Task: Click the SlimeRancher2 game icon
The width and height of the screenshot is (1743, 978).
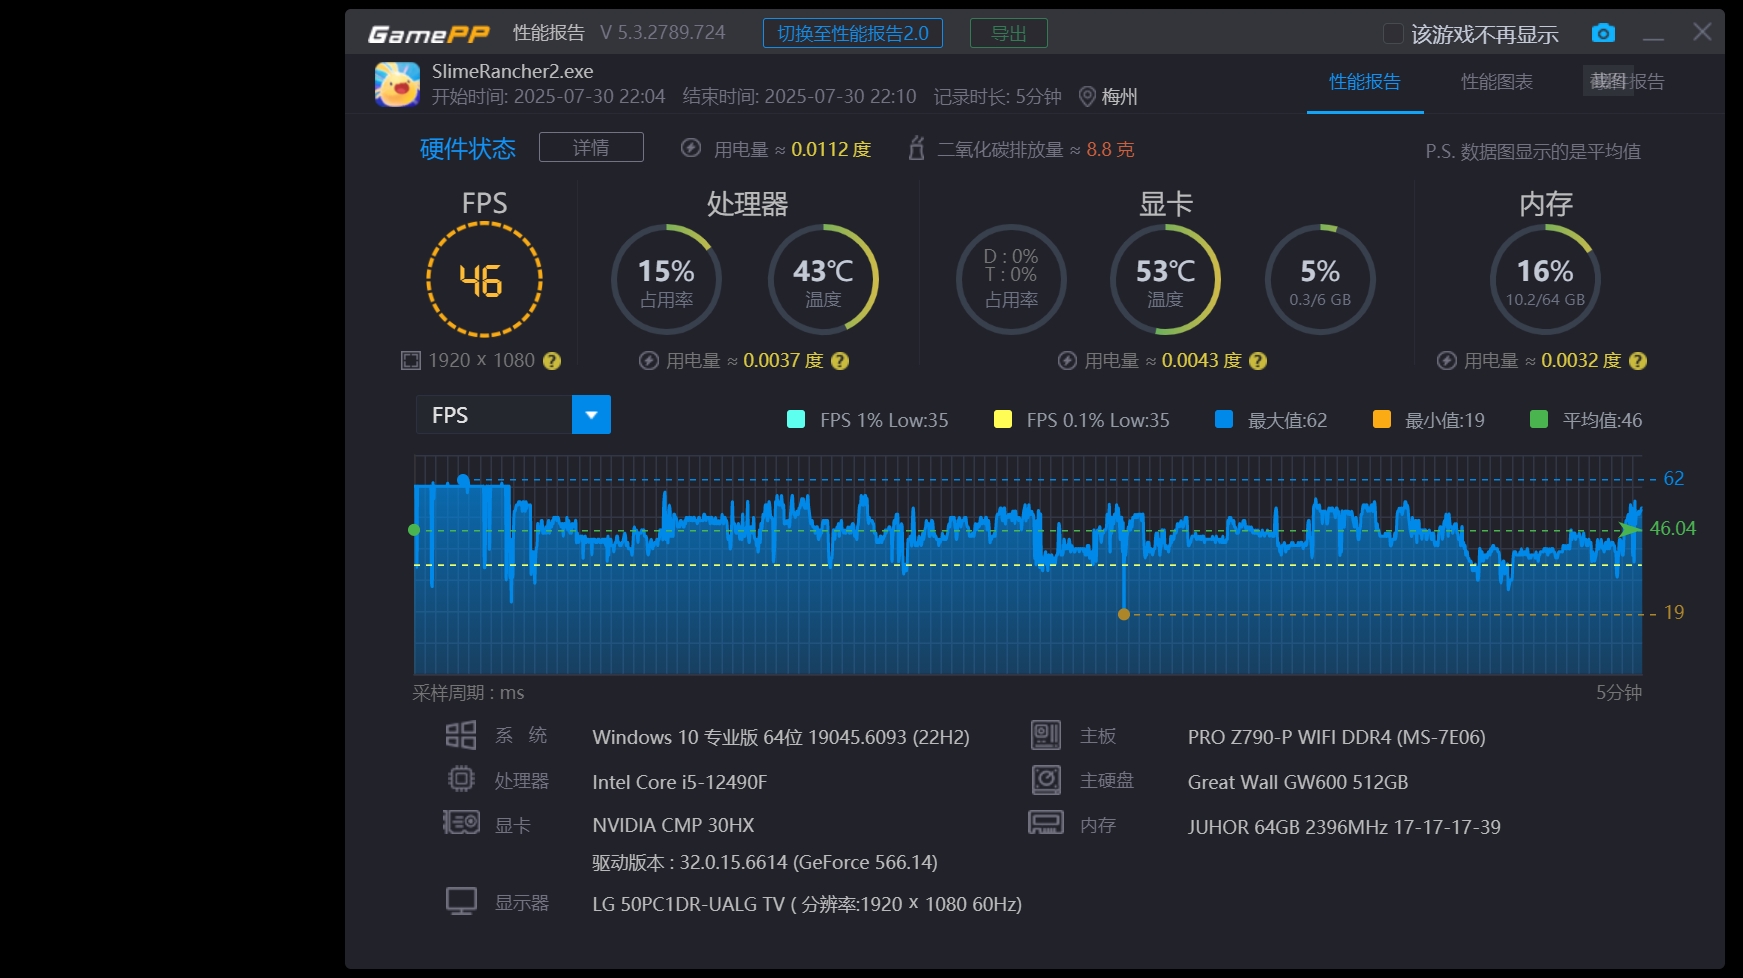Action: point(397,84)
